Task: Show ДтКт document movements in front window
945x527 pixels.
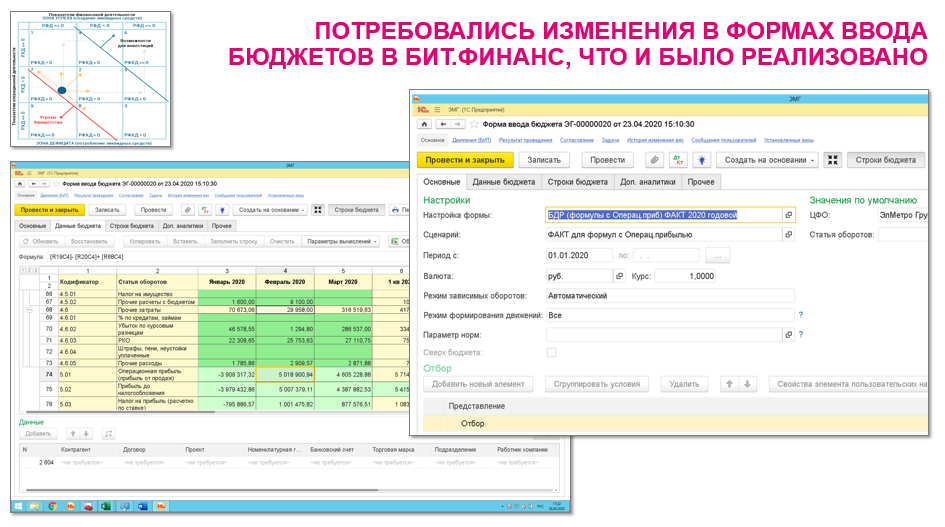Action: click(x=678, y=160)
